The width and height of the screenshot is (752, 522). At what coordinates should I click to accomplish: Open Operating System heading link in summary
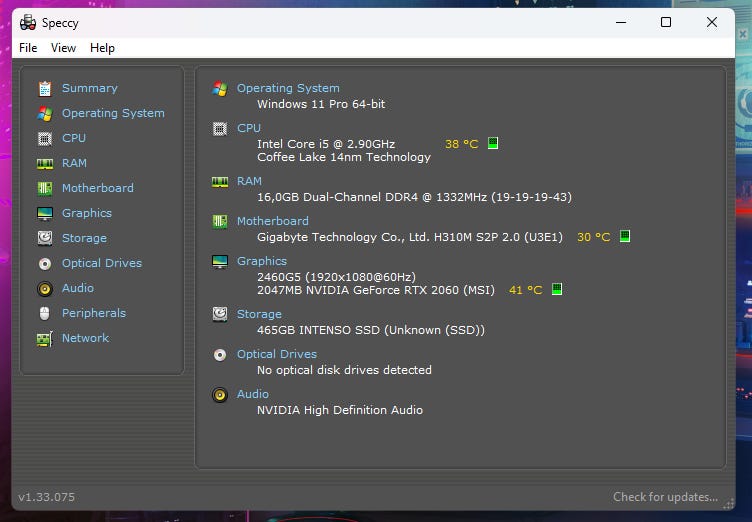click(x=288, y=88)
